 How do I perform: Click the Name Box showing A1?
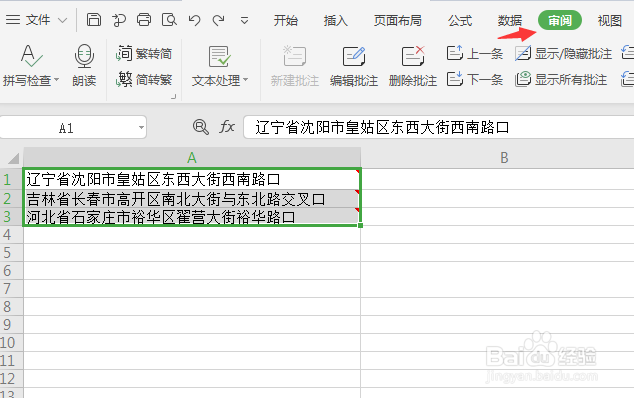[x=67, y=128]
